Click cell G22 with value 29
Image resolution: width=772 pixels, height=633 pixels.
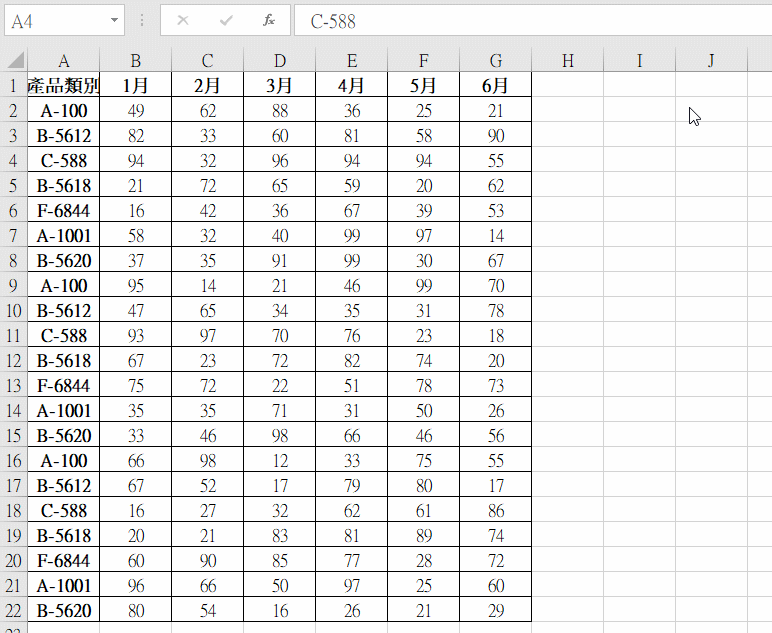pos(496,610)
